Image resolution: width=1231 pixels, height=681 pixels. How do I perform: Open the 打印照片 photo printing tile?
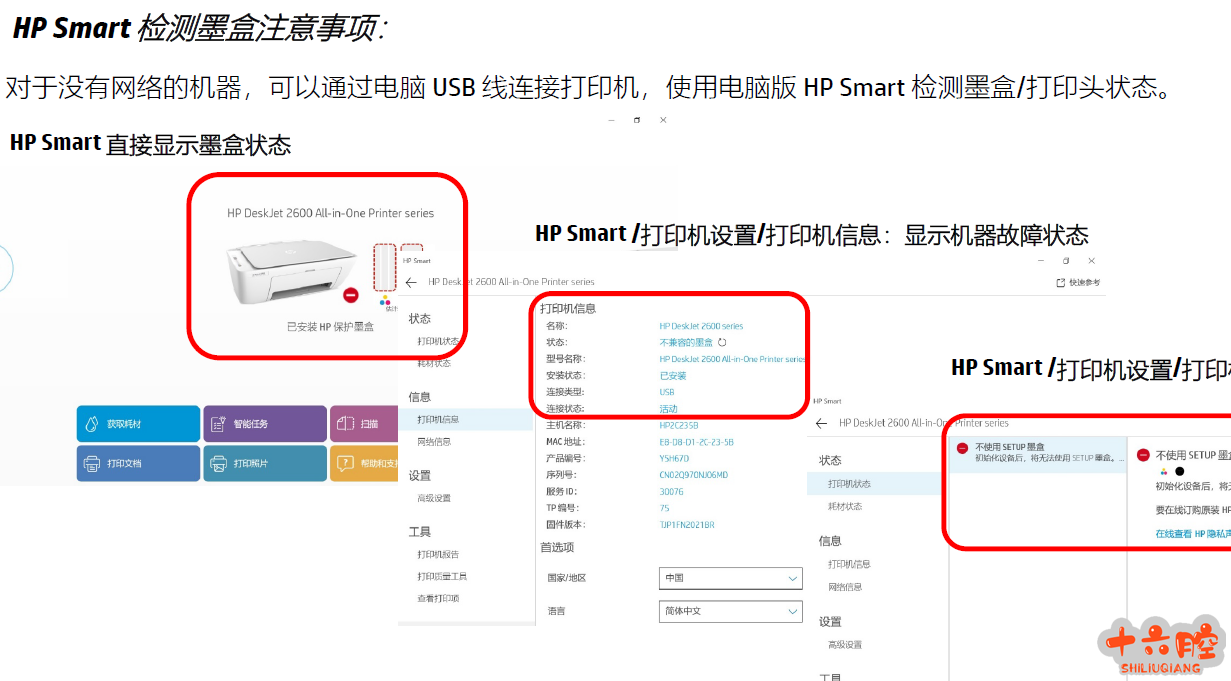tap(264, 464)
